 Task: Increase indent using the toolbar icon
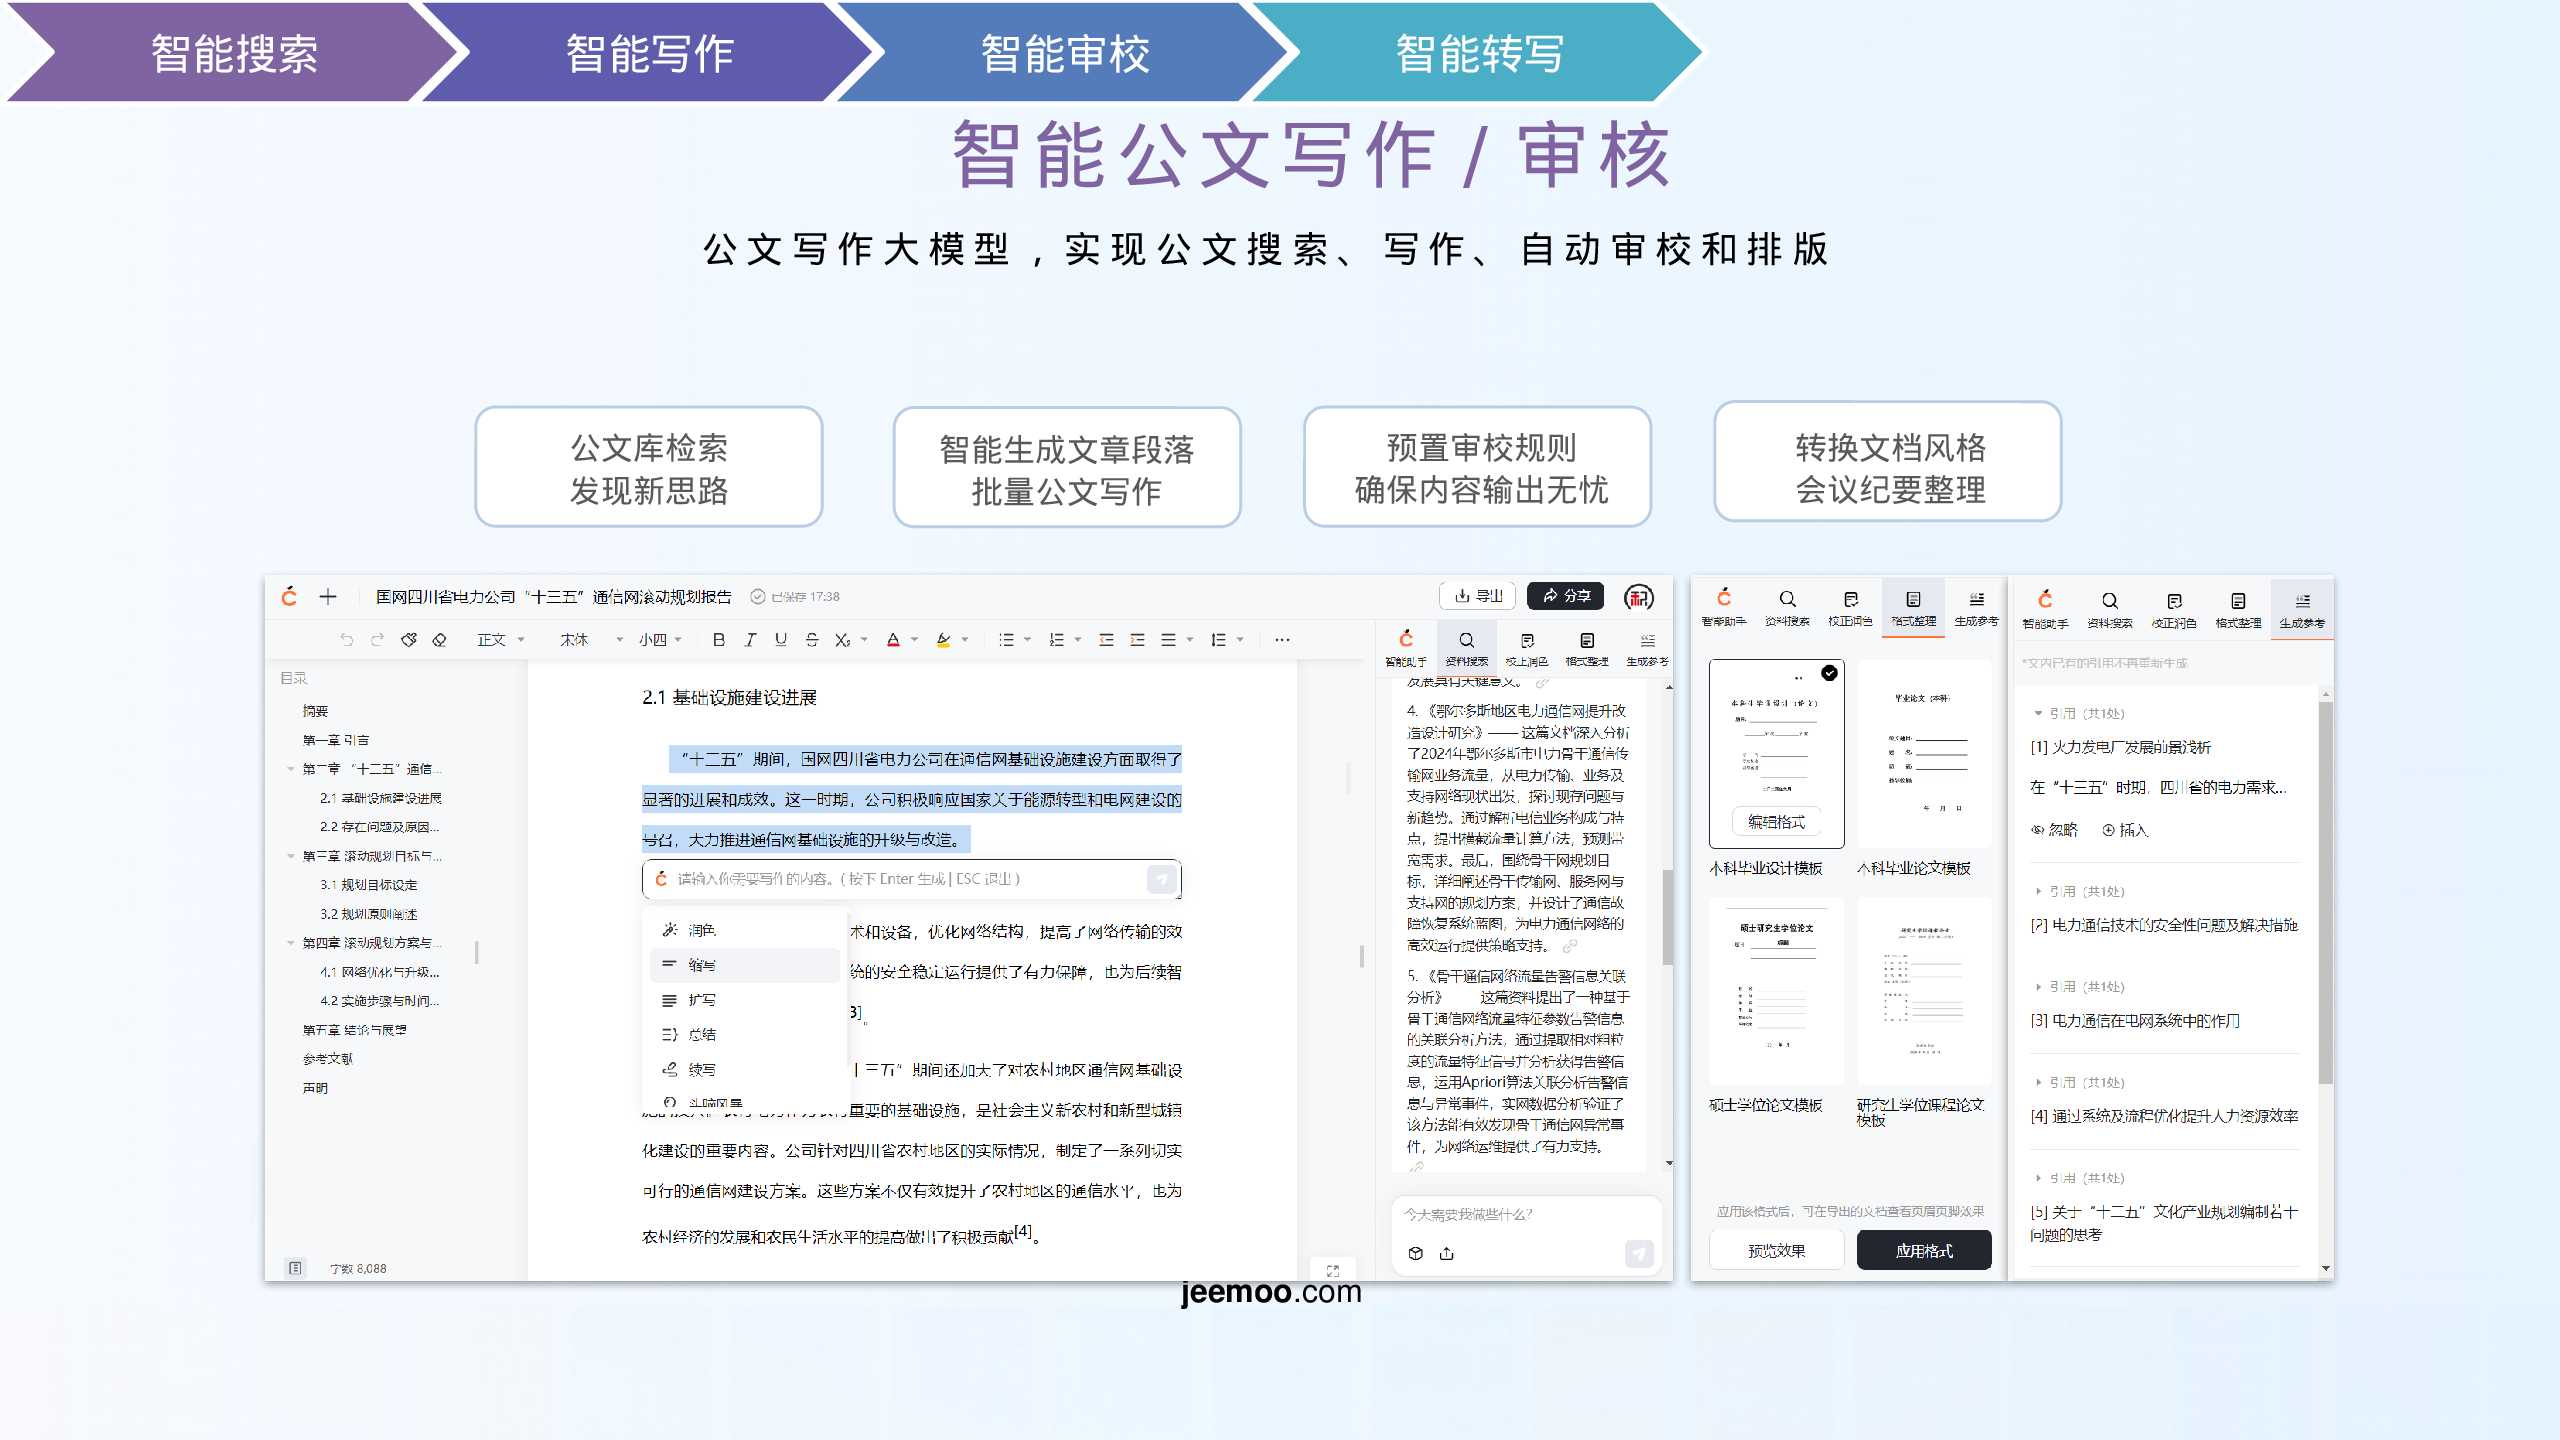(x=1137, y=640)
